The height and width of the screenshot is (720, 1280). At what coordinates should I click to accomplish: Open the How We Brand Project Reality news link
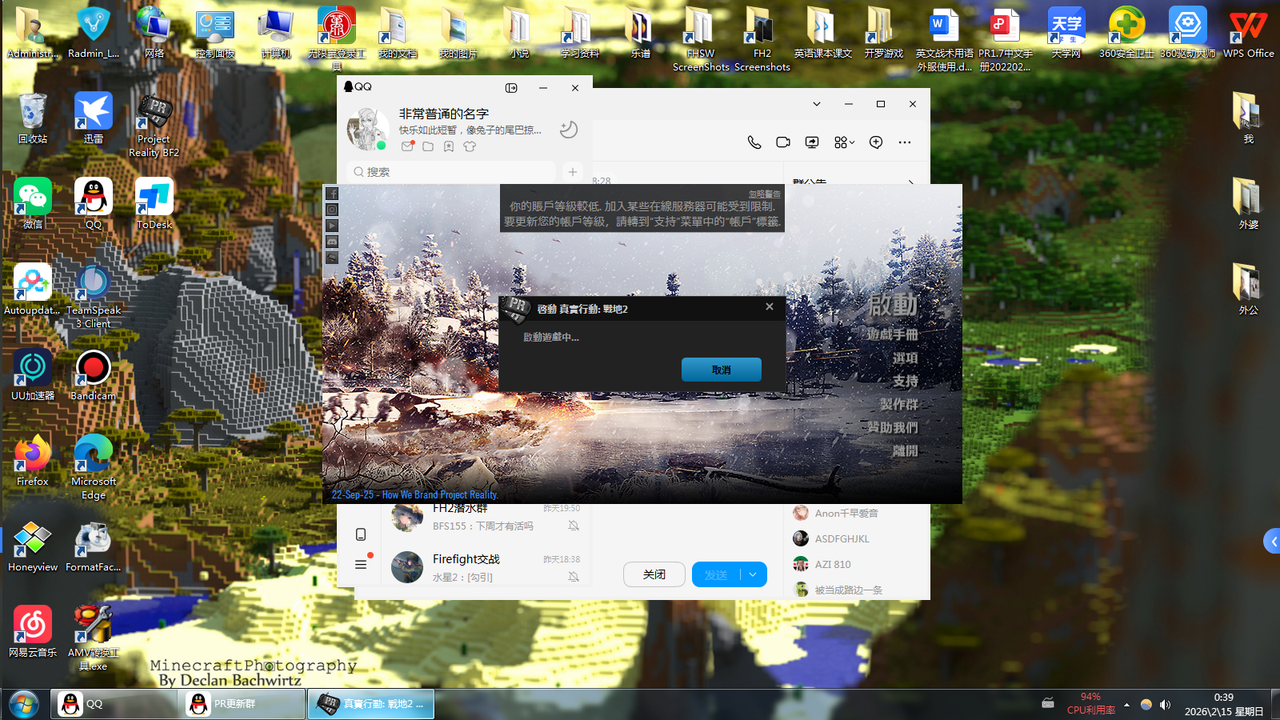(414, 495)
